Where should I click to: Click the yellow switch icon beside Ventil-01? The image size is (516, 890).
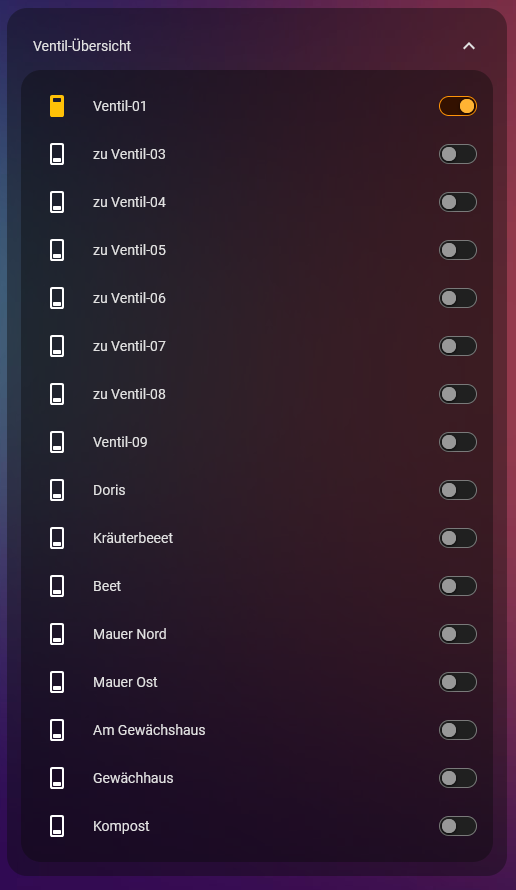pos(57,106)
